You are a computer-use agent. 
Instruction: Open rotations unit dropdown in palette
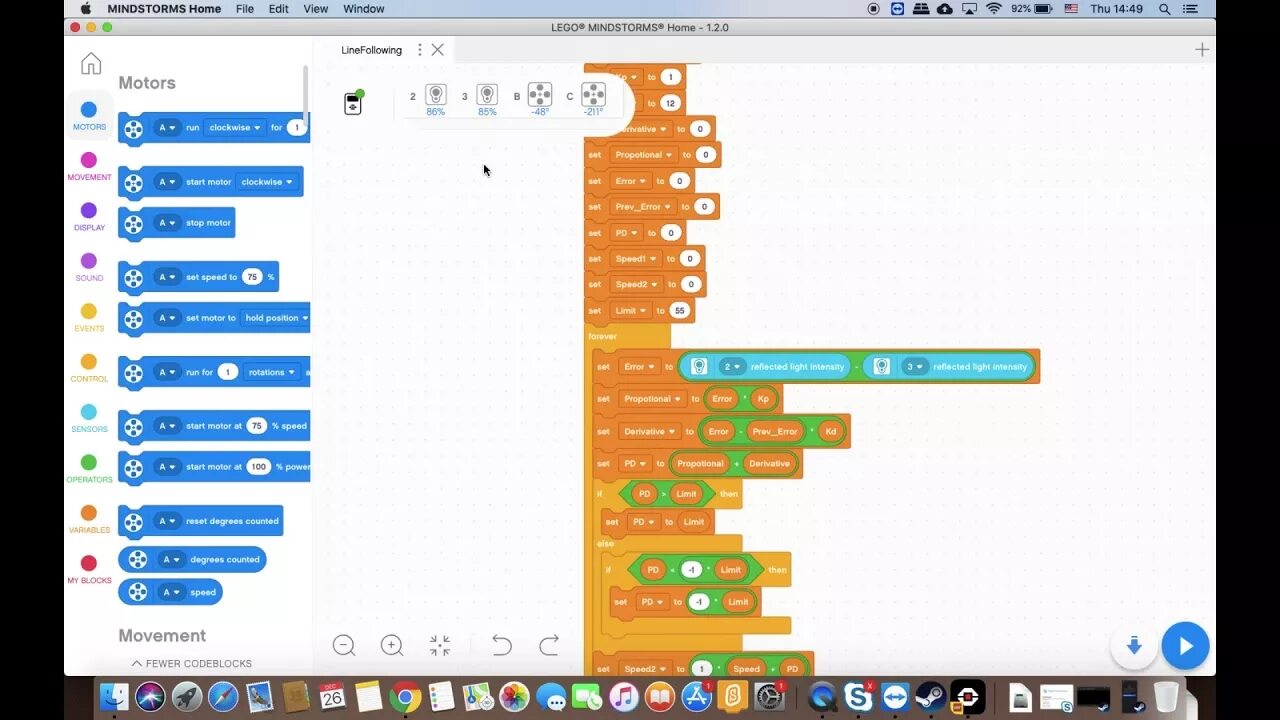272,372
